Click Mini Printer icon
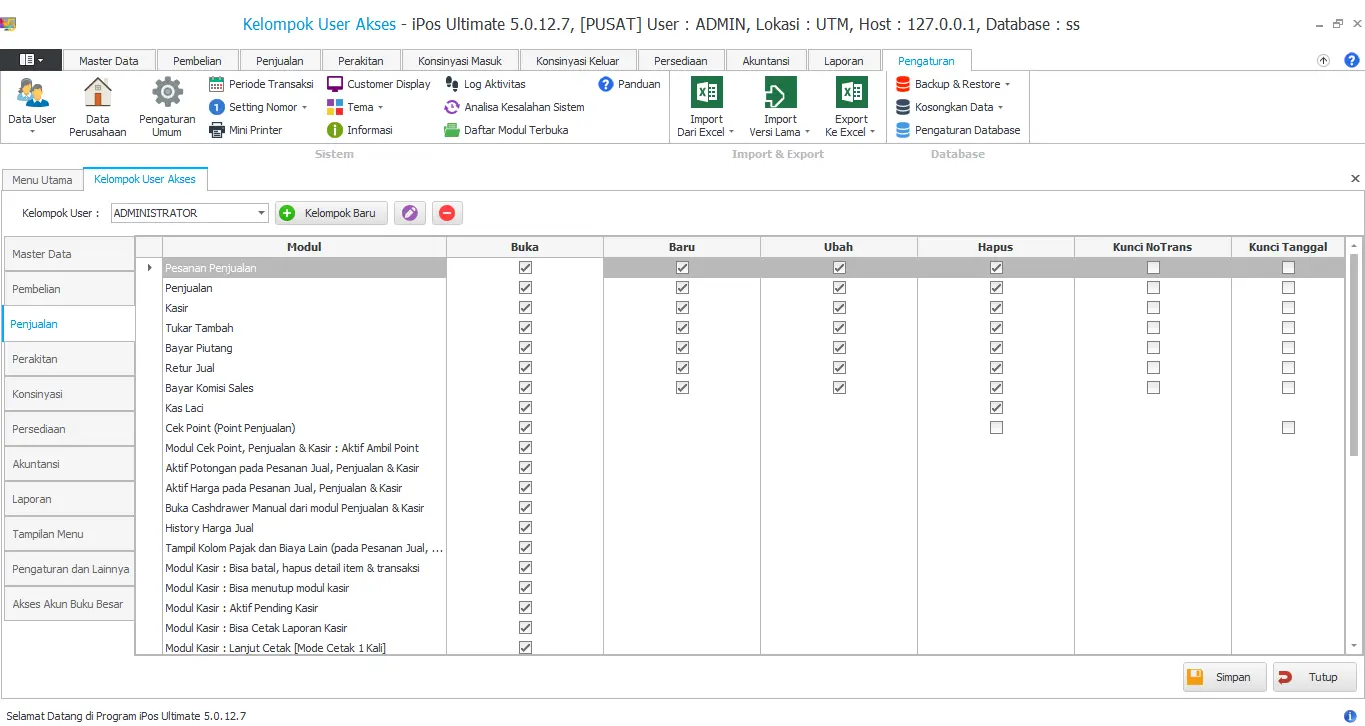 (x=217, y=130)
